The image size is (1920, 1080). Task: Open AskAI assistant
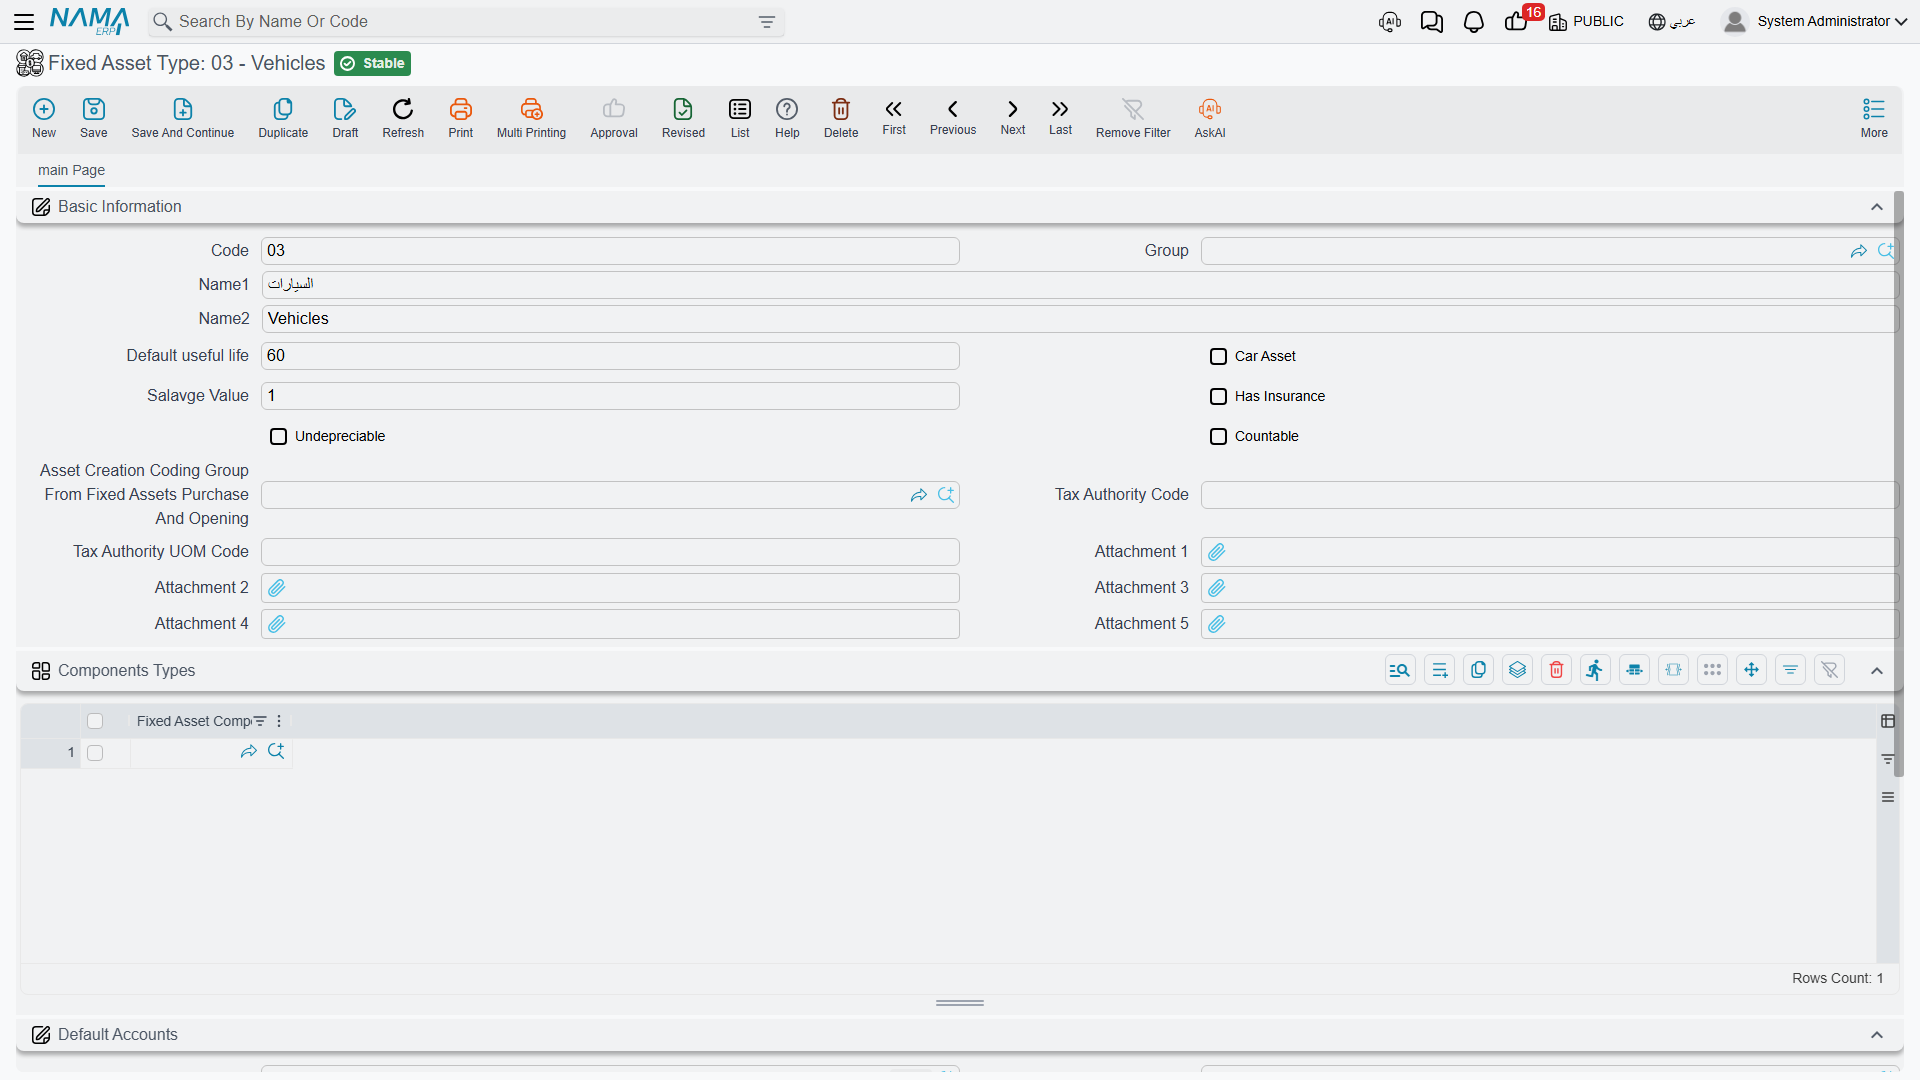tap(1210, 118)
